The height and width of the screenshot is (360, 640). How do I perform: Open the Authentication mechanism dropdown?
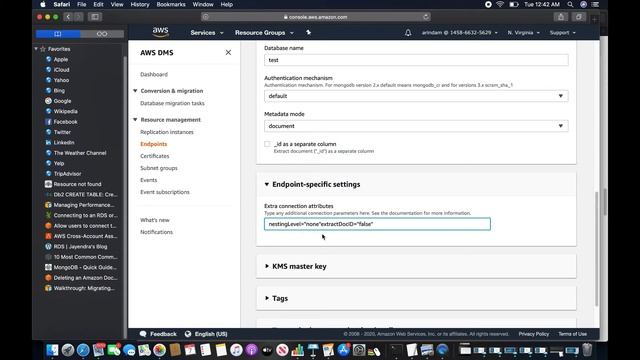click(x=416, y=96)
